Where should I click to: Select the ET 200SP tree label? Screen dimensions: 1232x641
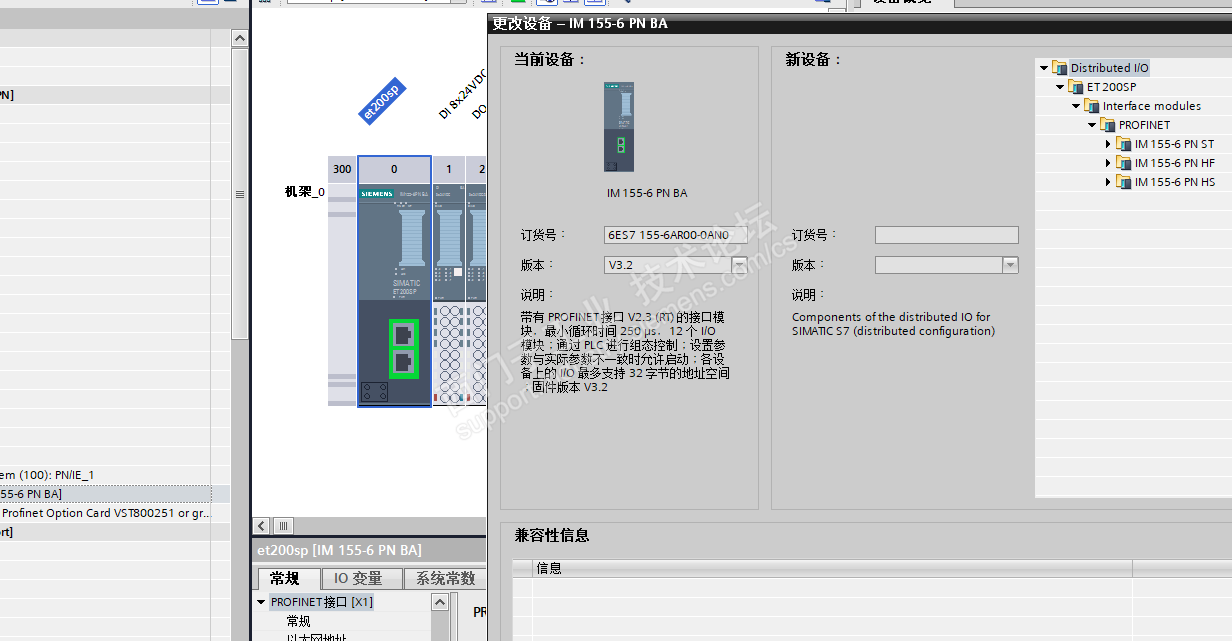point(1112,87)
